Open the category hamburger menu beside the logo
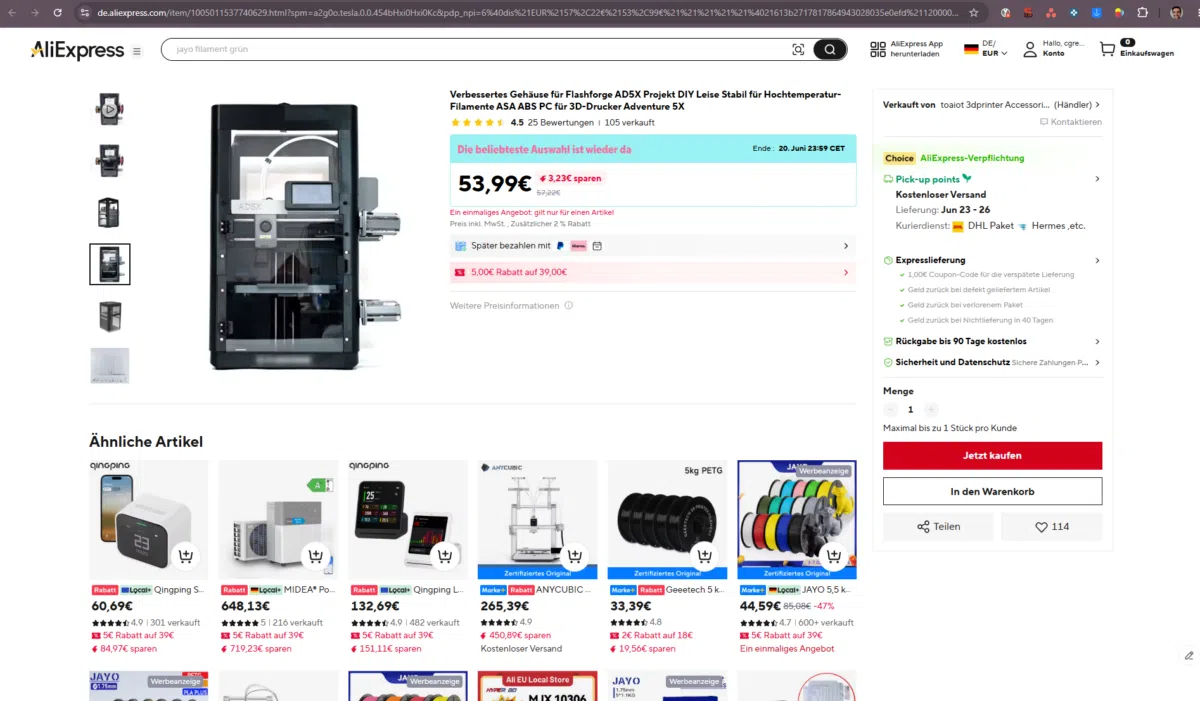This screenshot has width=1200, height=701. coord(137,51)
